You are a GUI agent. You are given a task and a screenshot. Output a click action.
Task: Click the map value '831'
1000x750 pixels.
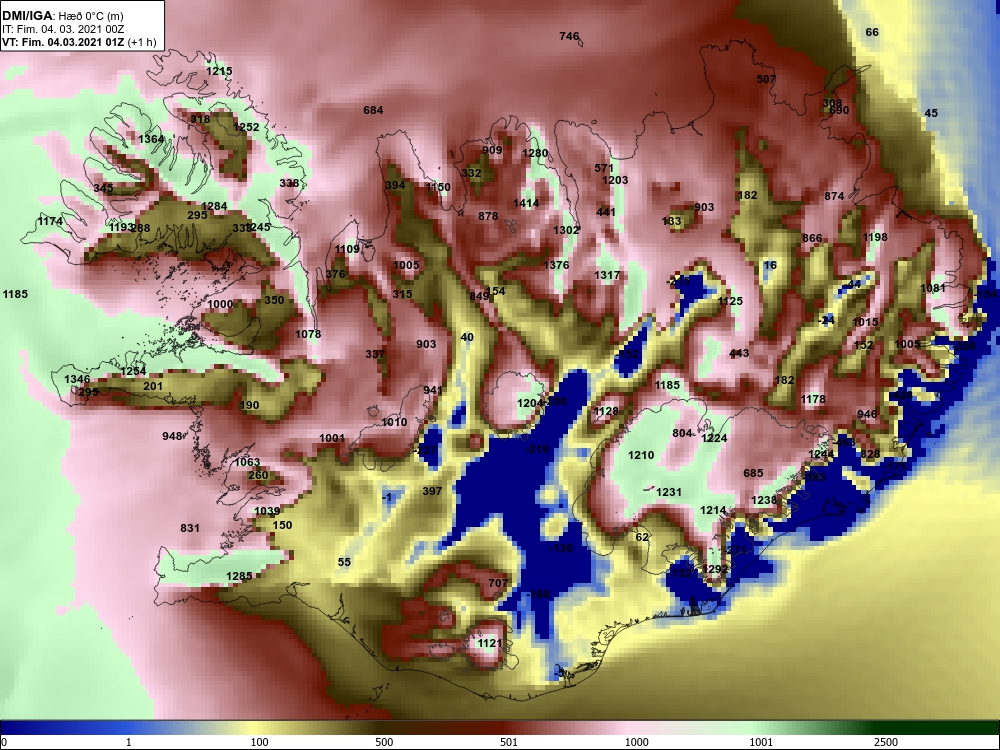(189, 528)
